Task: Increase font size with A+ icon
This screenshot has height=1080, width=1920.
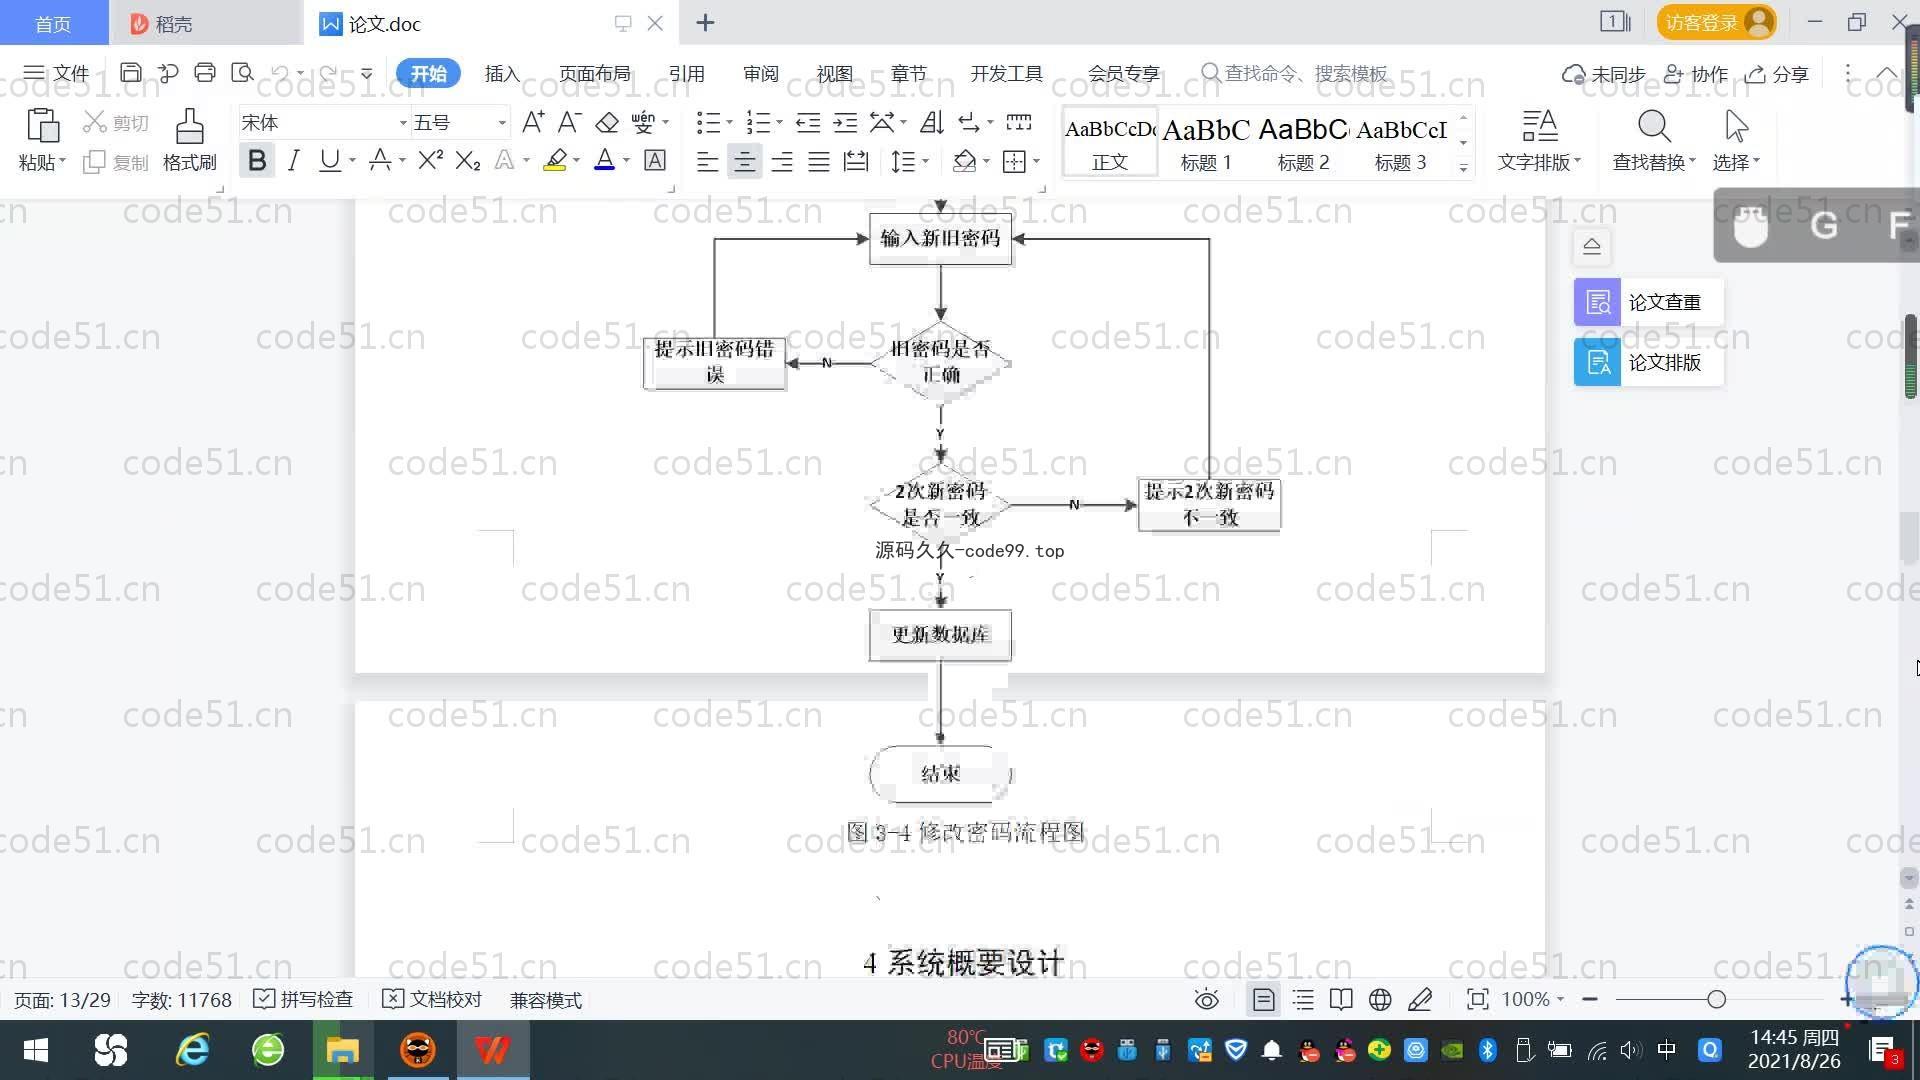Action: point(533,122)
